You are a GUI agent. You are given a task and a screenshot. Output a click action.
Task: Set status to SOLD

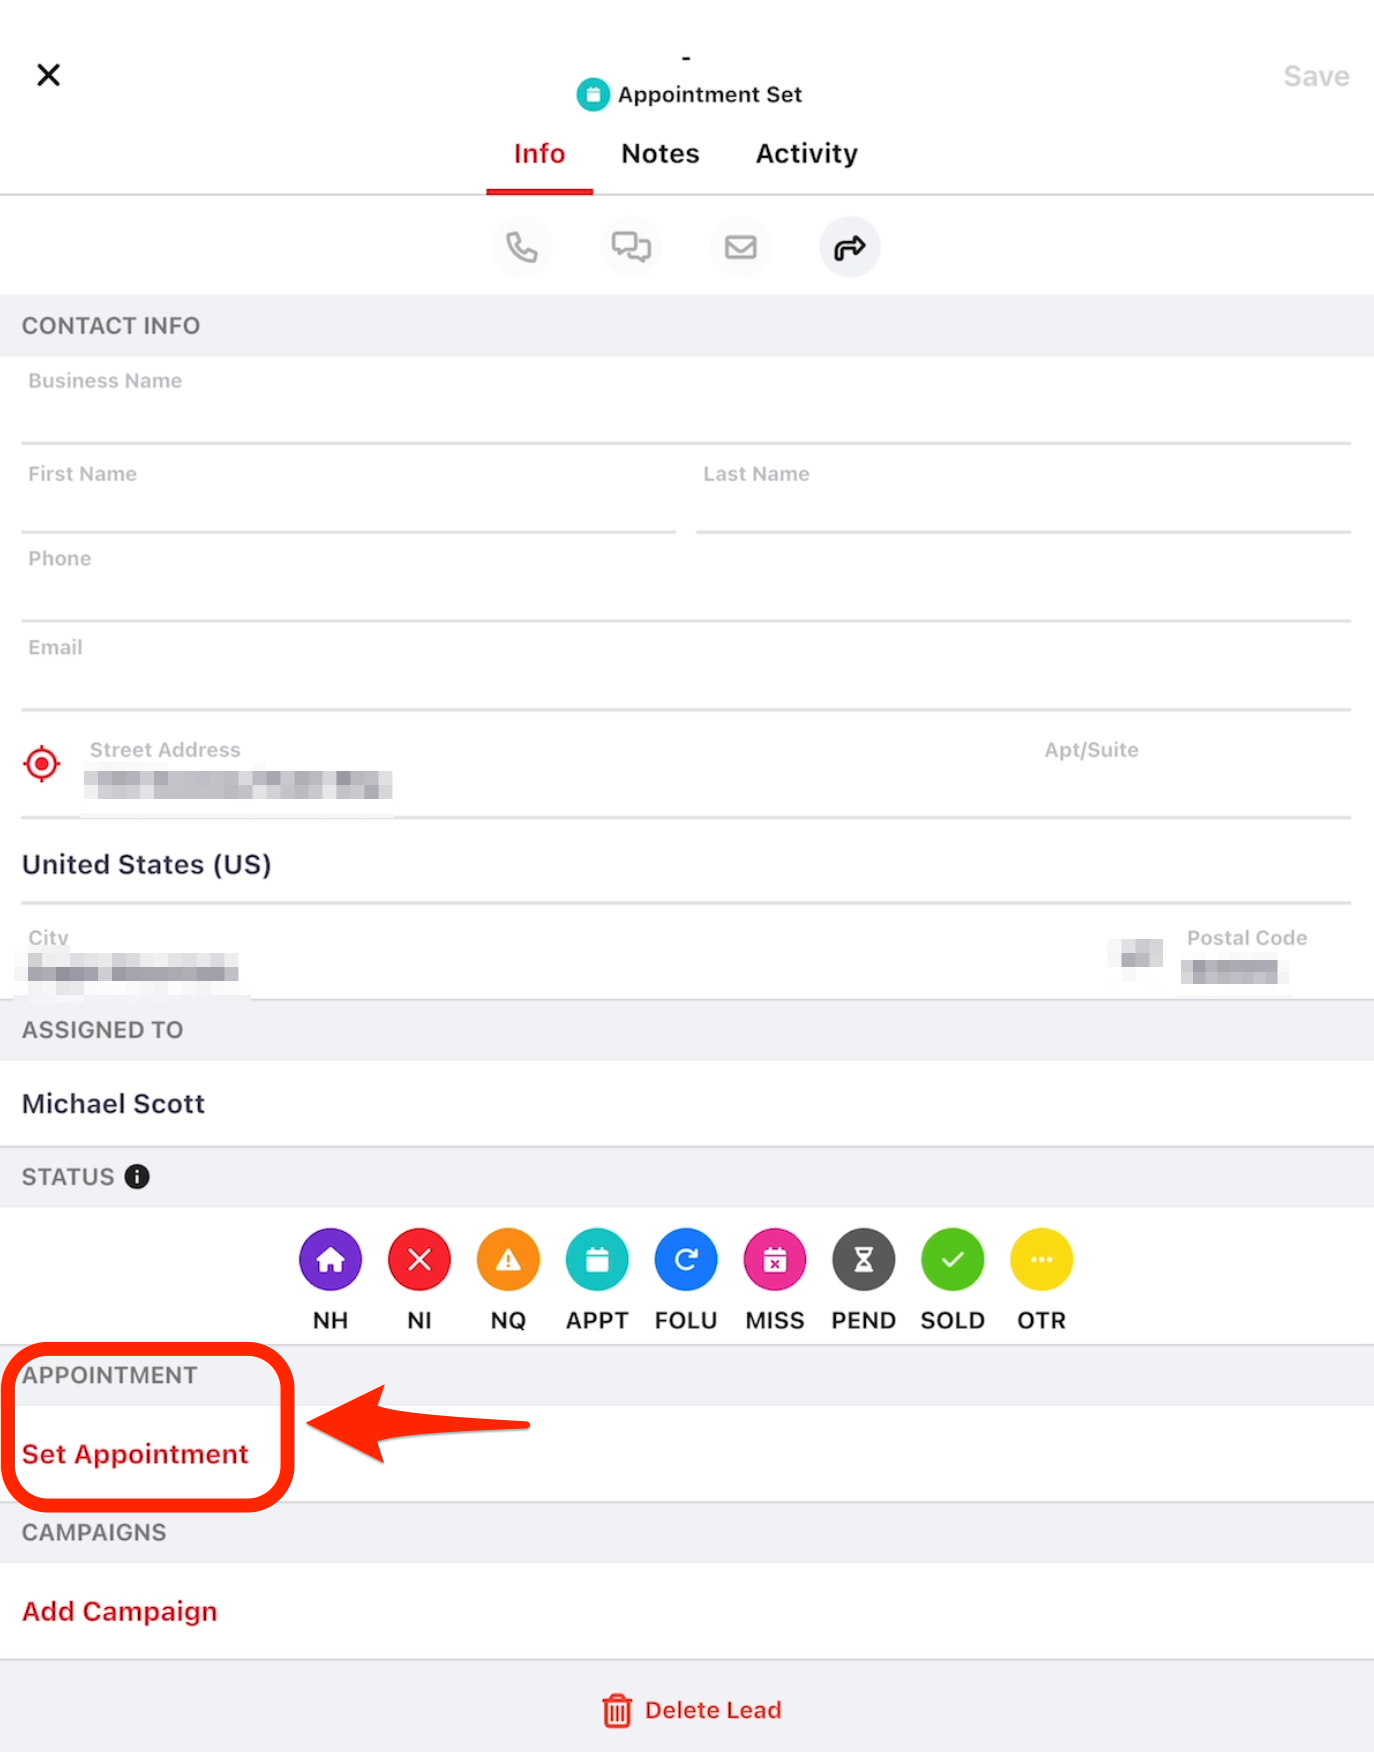(952, 1260)
